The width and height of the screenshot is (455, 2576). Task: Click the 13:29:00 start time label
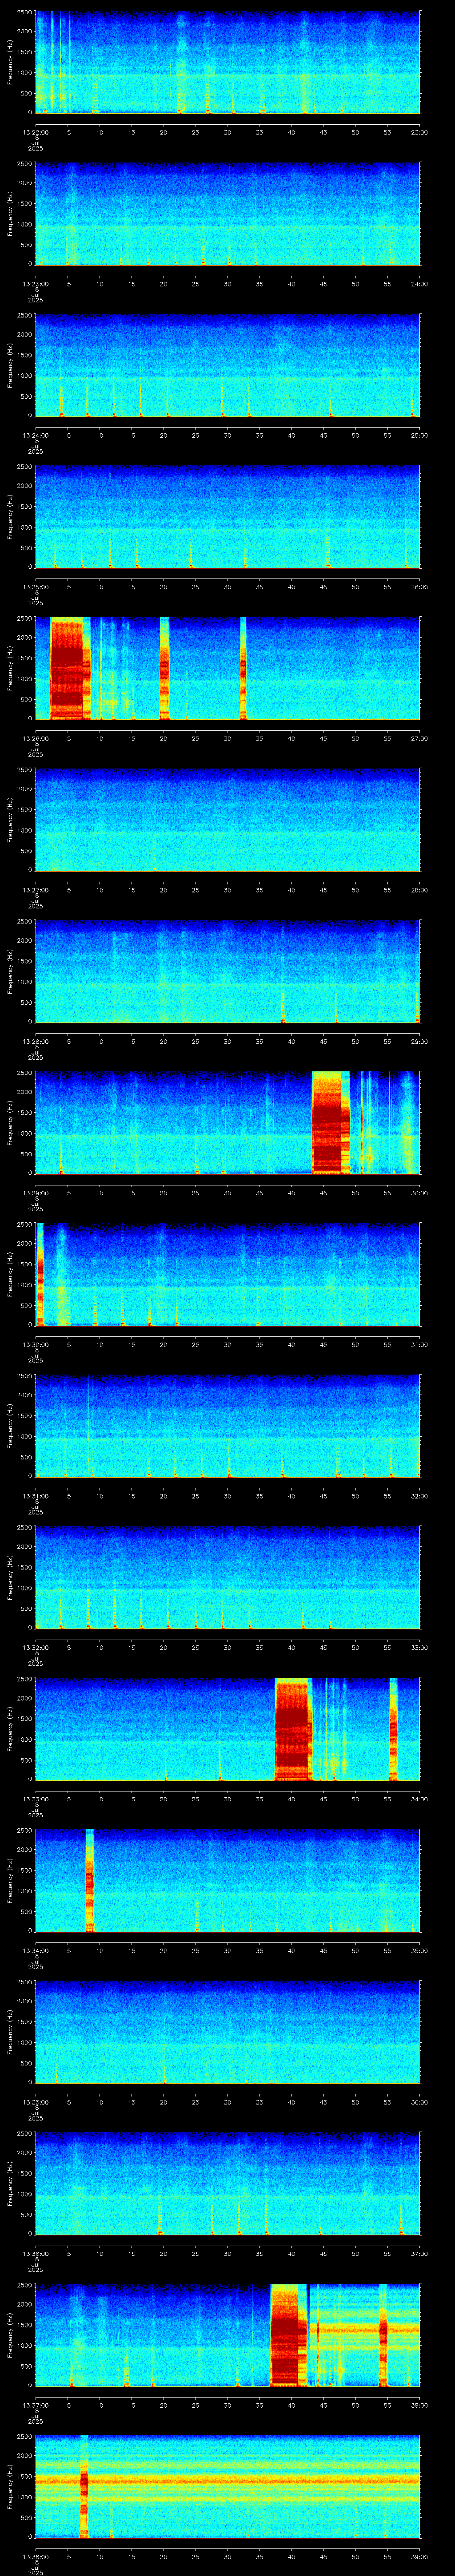point(36,1193)
